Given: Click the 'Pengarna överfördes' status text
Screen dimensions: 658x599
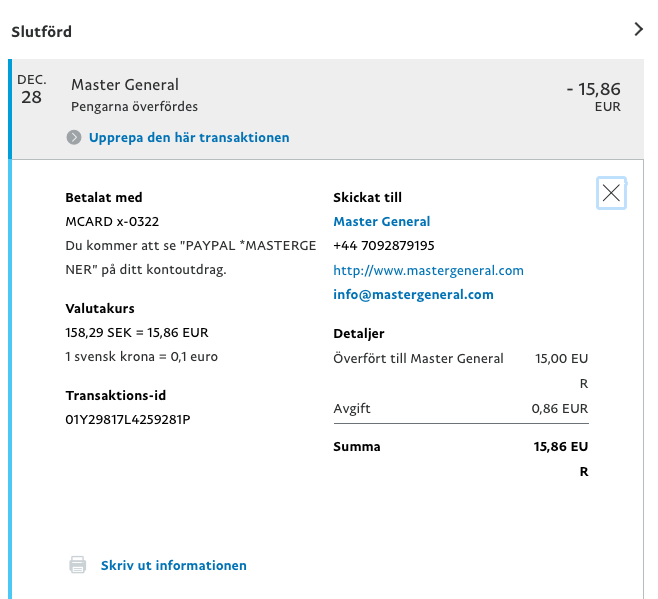Looking at the screenshot, I should [134, 107].
